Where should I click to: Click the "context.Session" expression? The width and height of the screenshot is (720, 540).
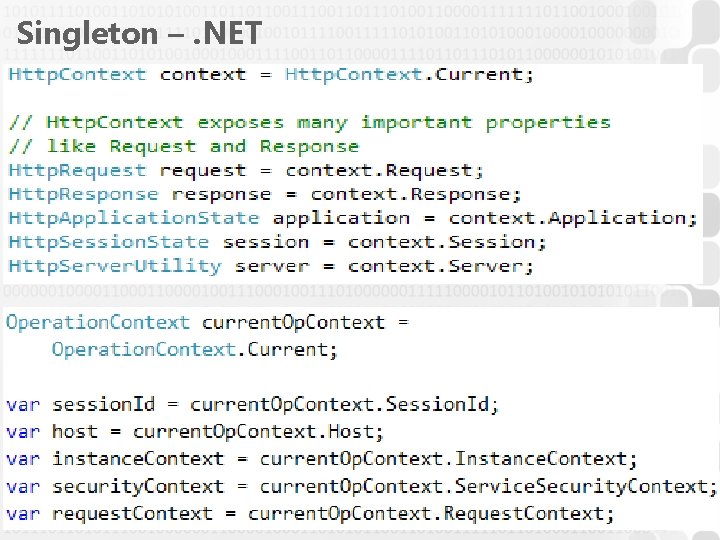click(x=445, y=242)
